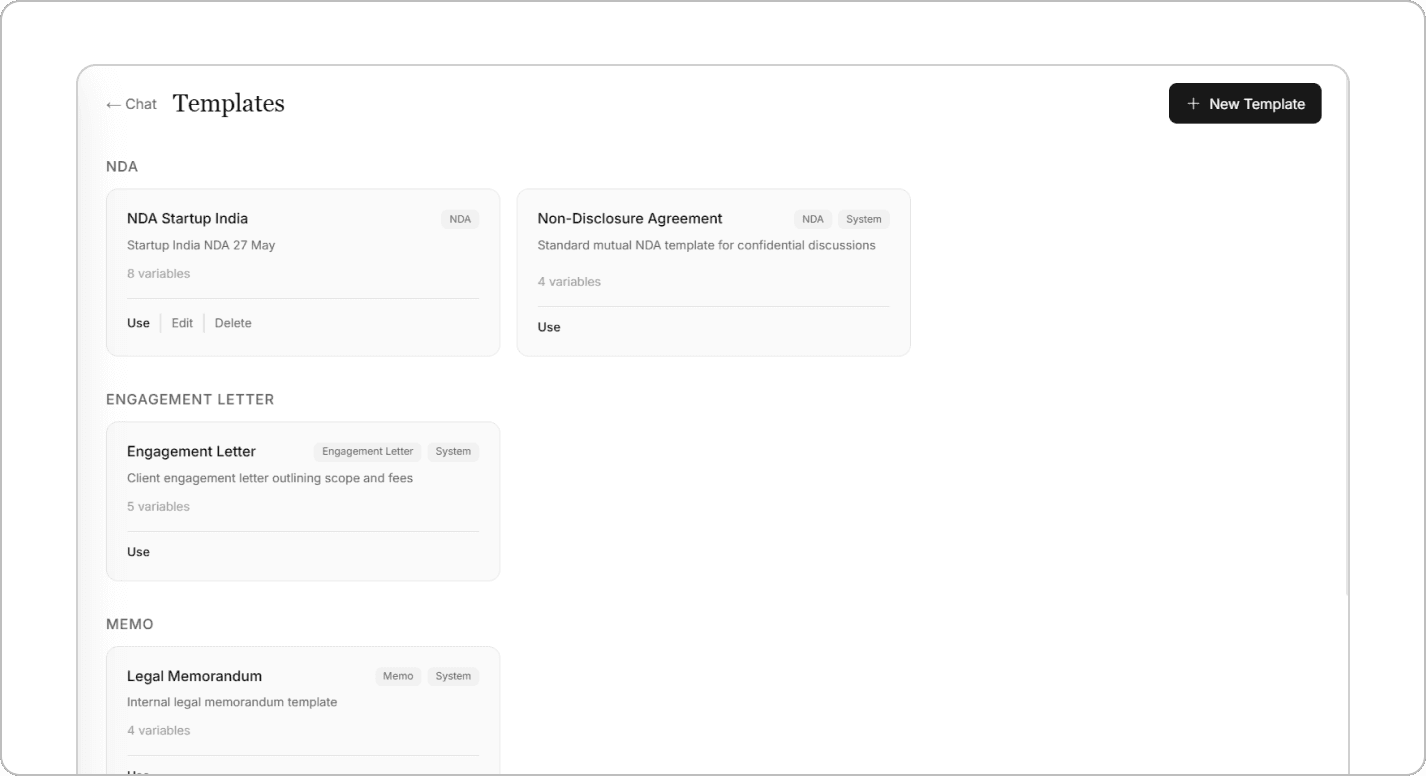This screenshot has height=776, width=1426.
Task: Select the Engagement Letter card title
Action: coord(191,452)
